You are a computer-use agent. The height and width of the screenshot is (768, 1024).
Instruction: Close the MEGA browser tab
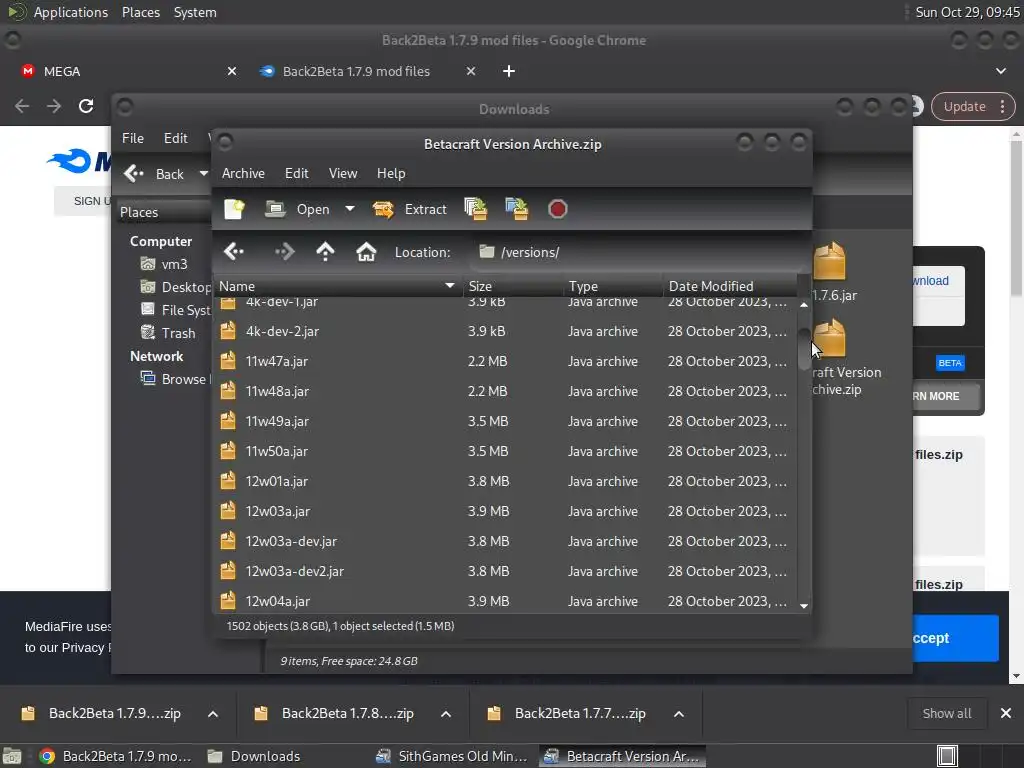pyautogui.click(x=232, y=71)
